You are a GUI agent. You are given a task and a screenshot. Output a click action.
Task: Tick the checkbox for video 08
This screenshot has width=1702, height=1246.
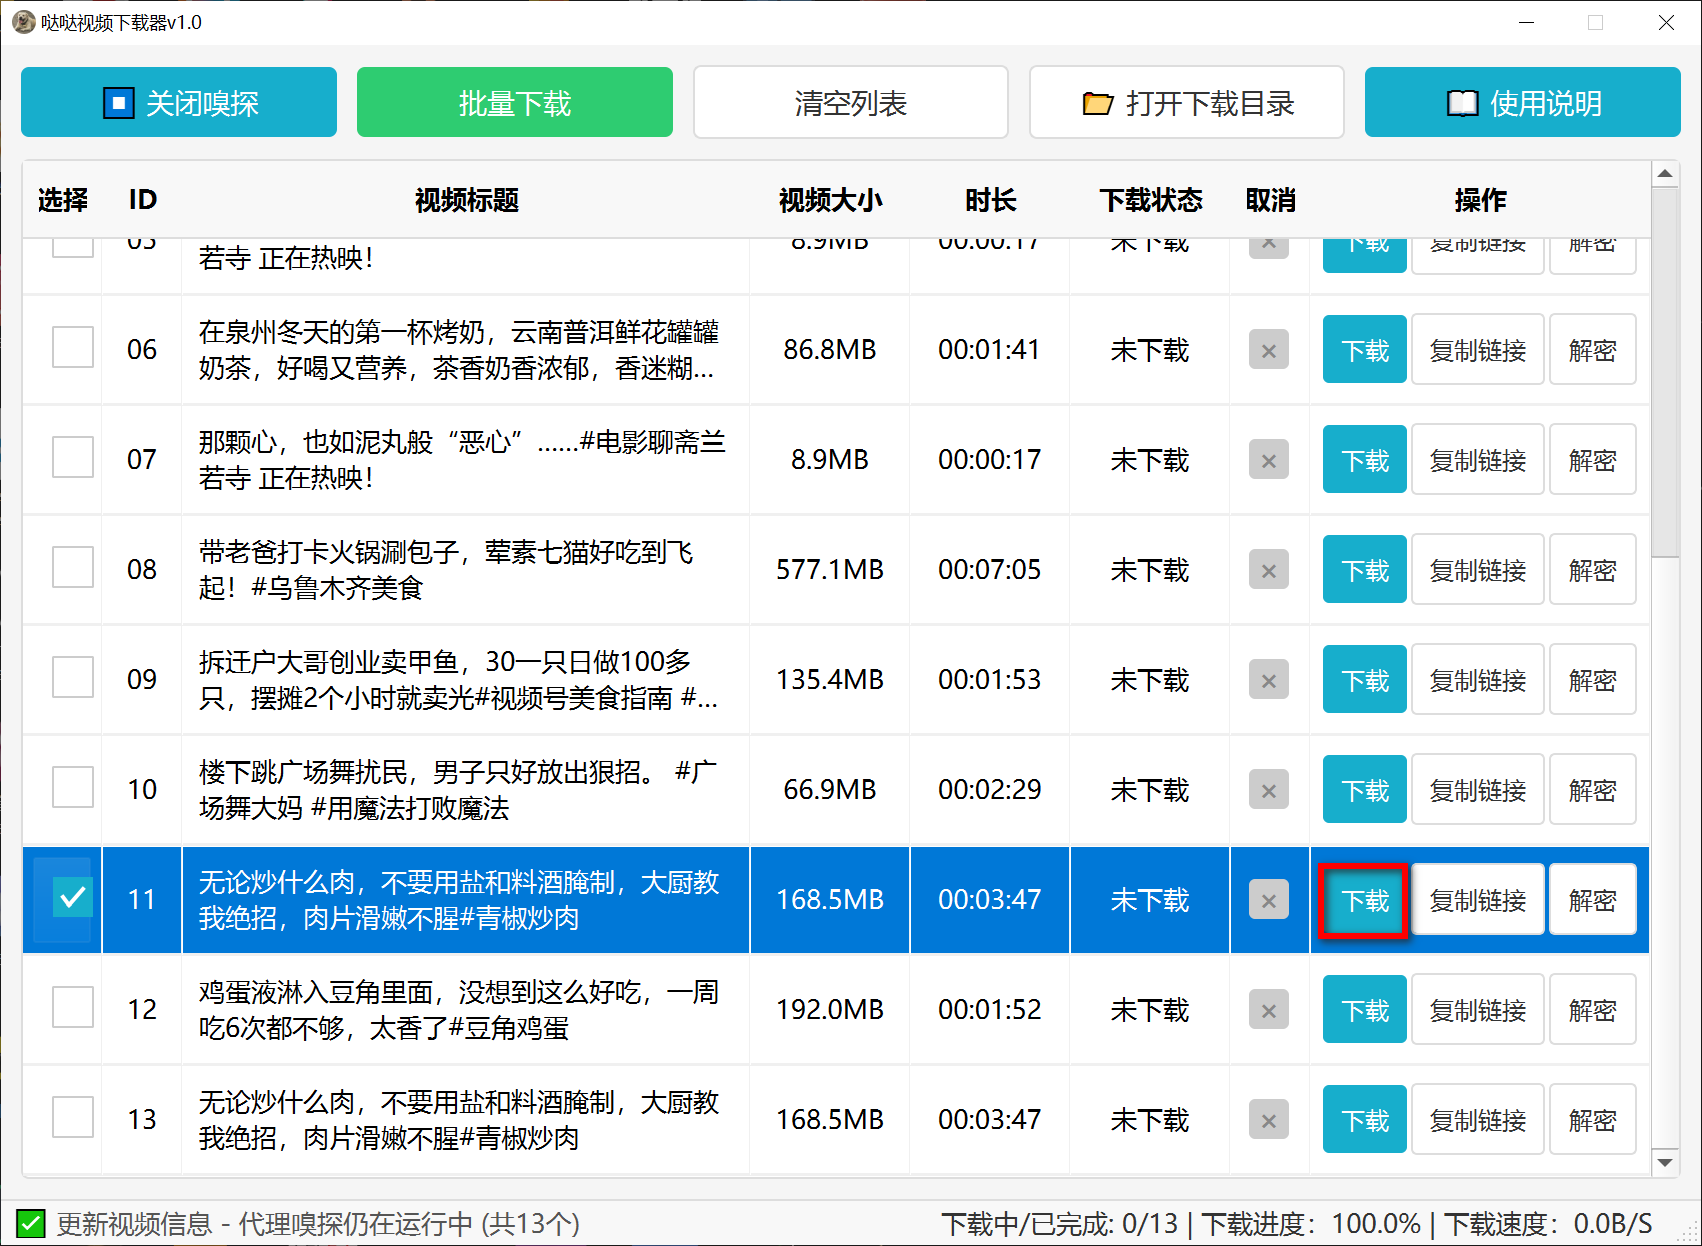pyautogui.click(x=73, y=567)
